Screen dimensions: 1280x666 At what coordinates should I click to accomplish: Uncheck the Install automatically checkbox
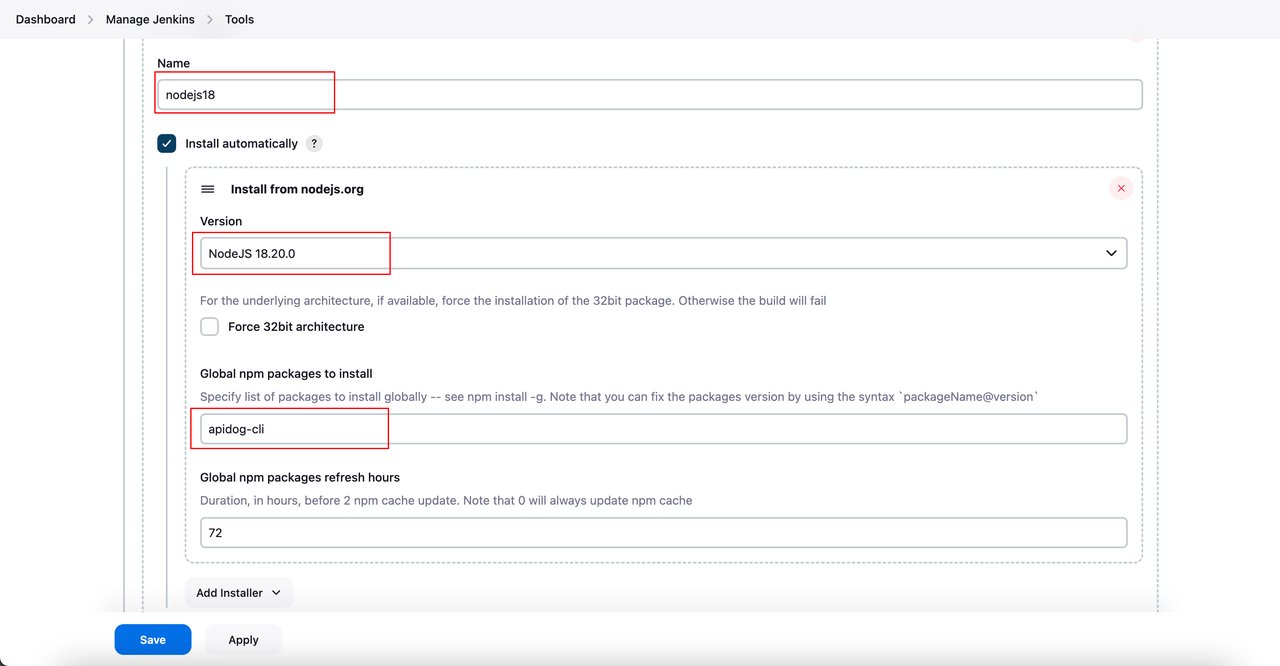pyautogui.click(x=167, y=144)
